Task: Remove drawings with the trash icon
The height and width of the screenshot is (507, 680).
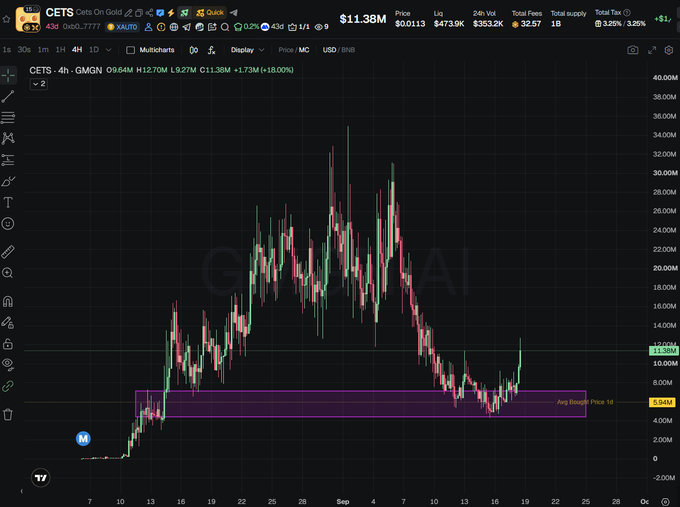Action: tap(8, 415)
